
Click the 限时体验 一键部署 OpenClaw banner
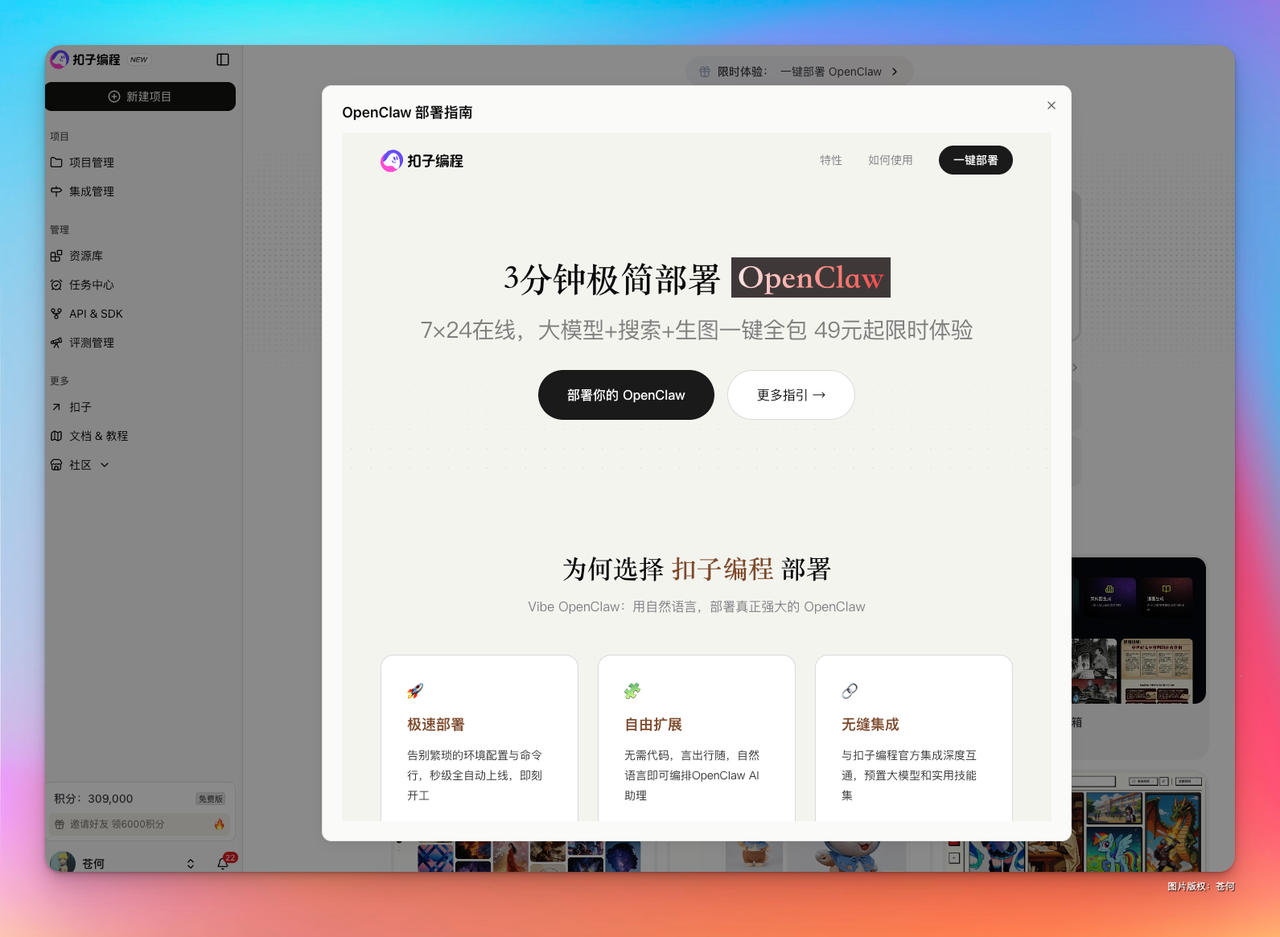tap(799, 72)
